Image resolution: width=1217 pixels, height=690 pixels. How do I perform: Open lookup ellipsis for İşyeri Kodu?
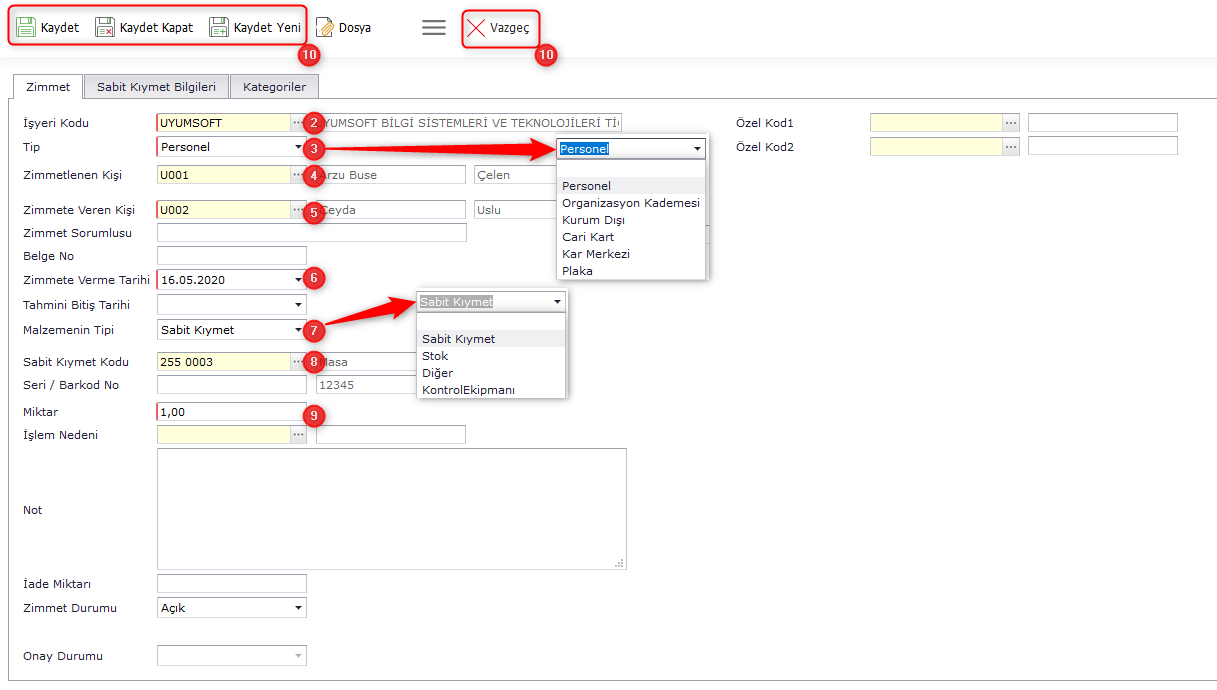click(298, 123)
